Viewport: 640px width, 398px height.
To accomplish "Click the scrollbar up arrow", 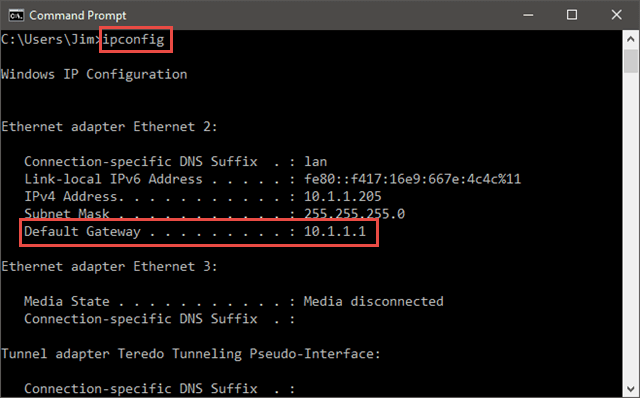I will click(631, 39).
